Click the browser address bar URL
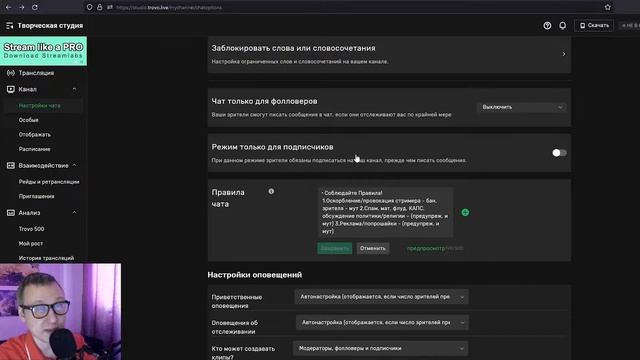 169,7
